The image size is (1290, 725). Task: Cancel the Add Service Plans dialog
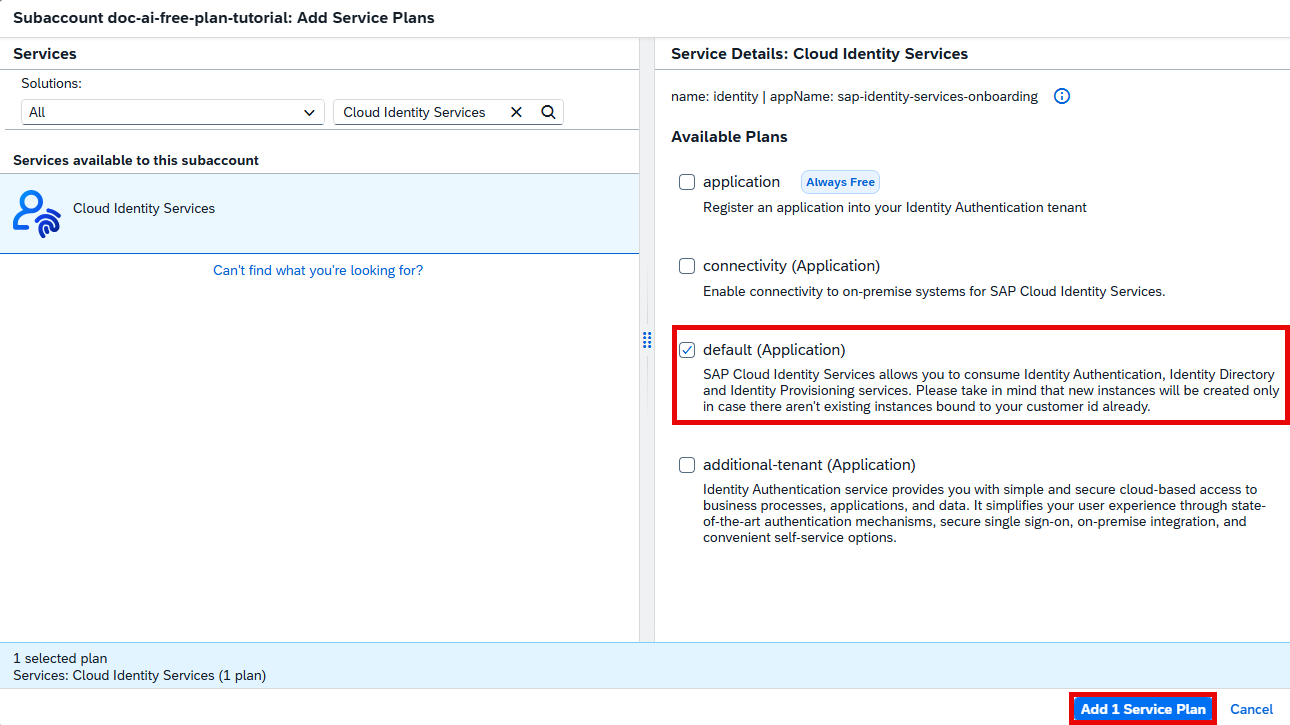(x=1251, y=709)
